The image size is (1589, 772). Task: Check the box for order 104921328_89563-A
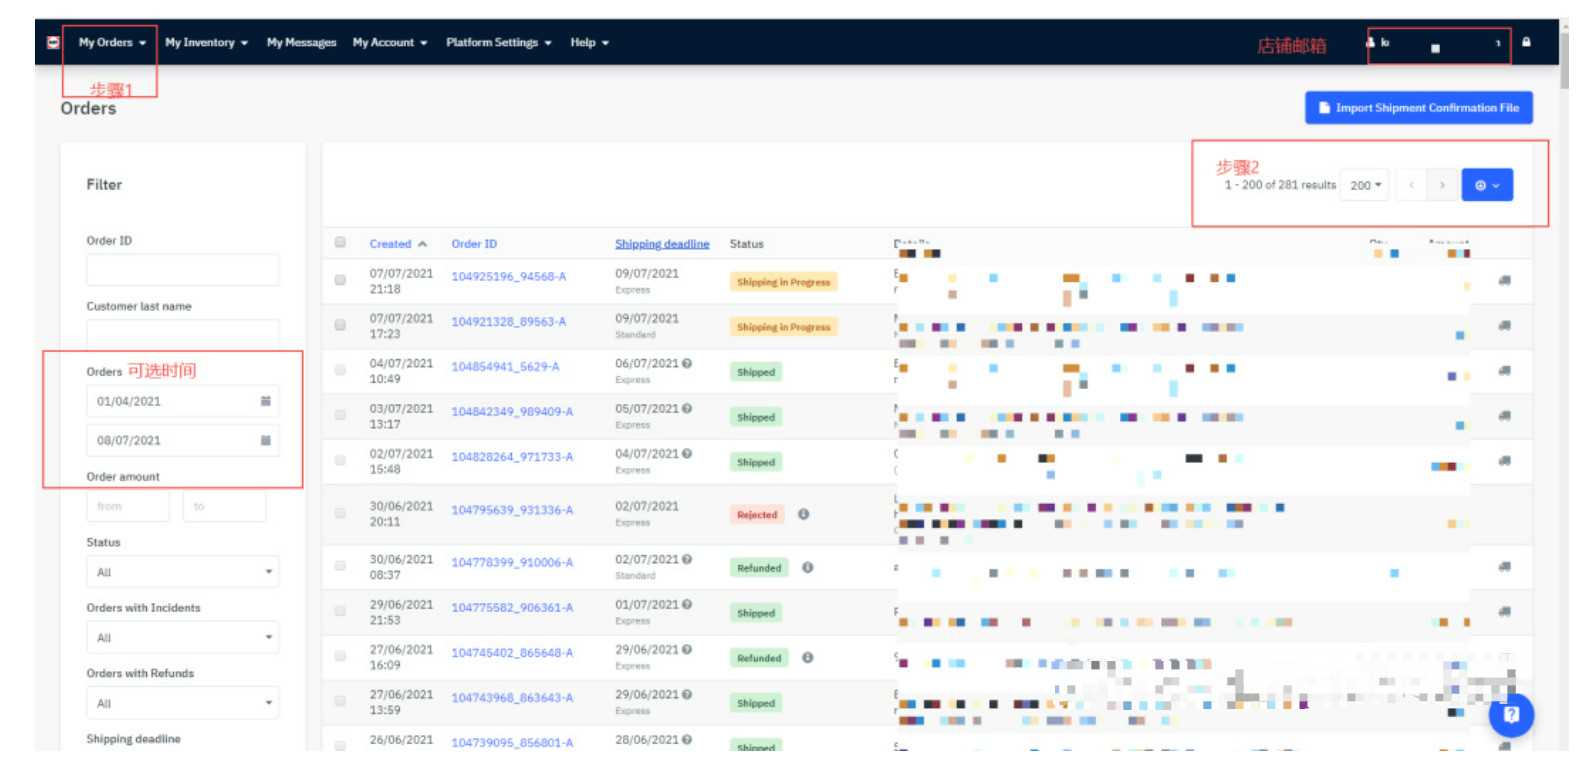tap(340, 325)
